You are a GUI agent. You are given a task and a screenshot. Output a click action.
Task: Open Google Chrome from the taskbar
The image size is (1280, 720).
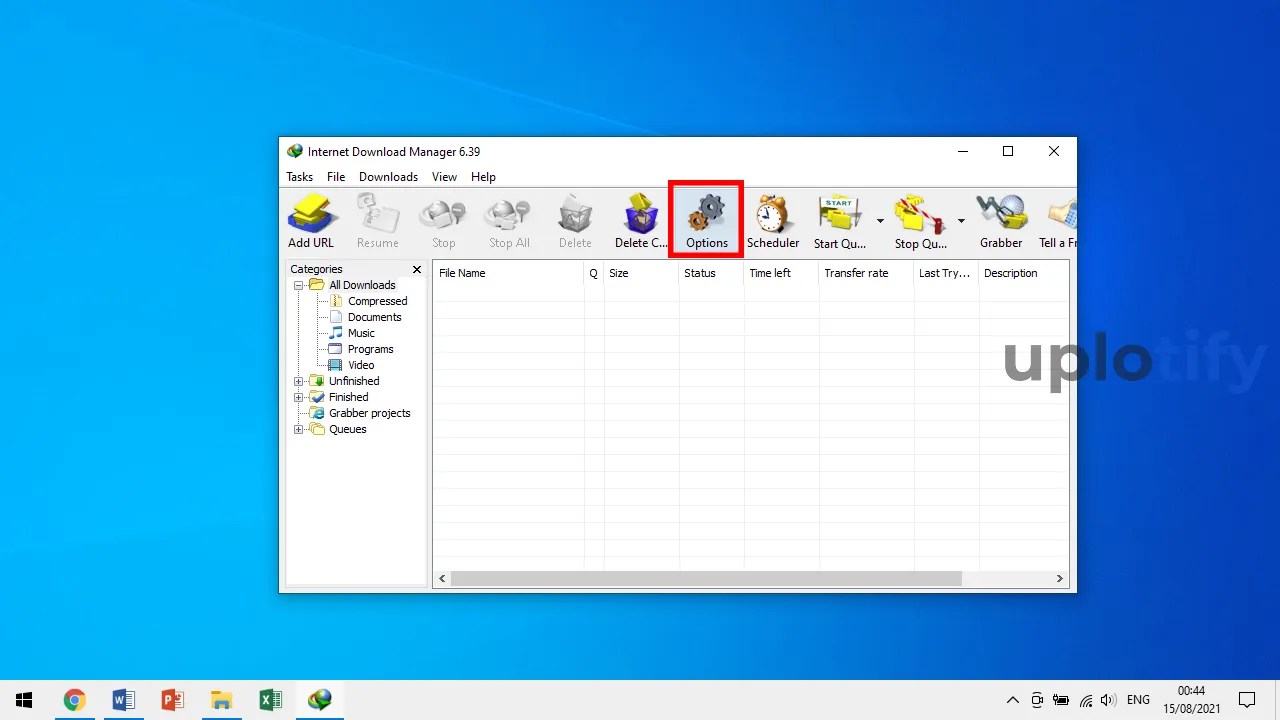(75, 699)
